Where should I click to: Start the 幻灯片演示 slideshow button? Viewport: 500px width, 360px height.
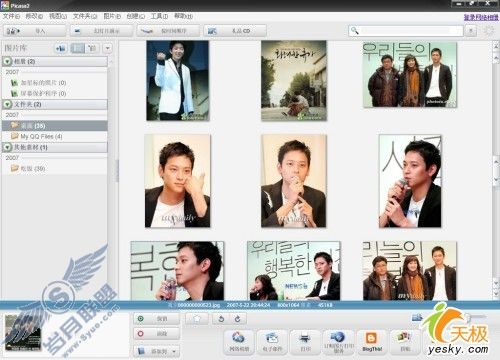(x=101, y=31)
